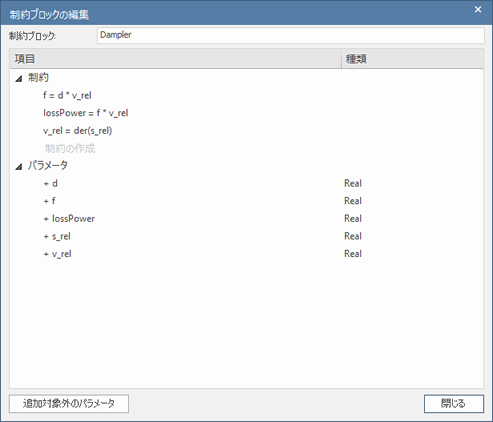Image resolution: width=493 pixels, height=422 pixels.
Task: Click the 制約ブロック name field with Dampler
Action: (291, 35)
